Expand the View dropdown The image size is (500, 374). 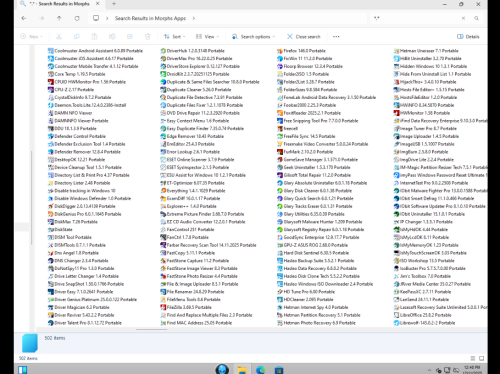tap(207, 37)
